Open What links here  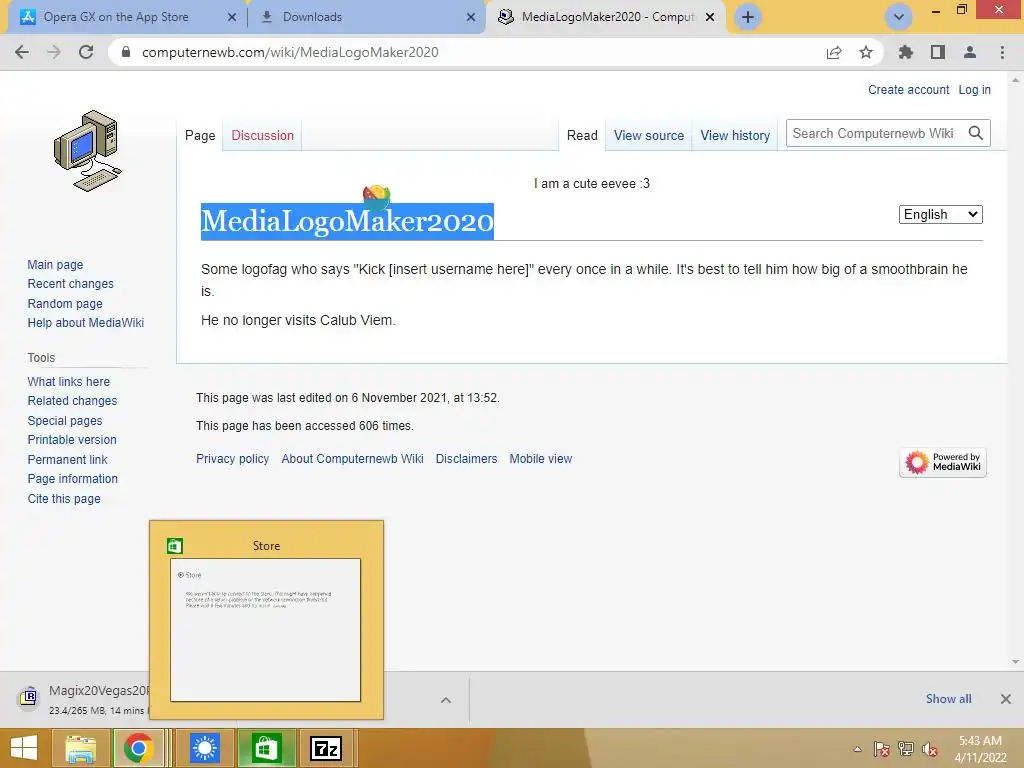coord(69,381)
